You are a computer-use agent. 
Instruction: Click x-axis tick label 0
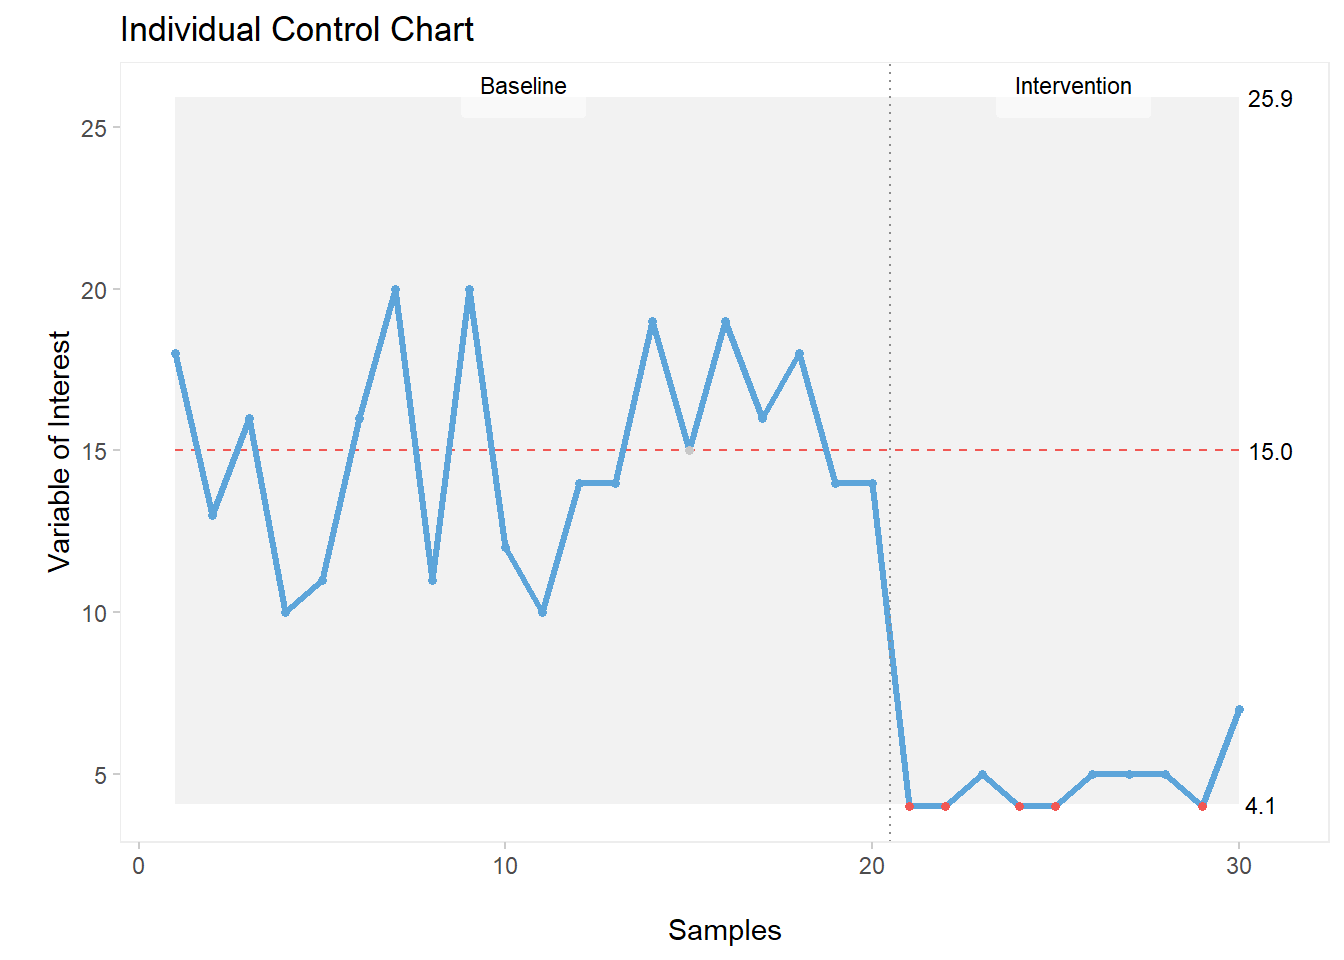pyautogui.click(x=139, y=866)
